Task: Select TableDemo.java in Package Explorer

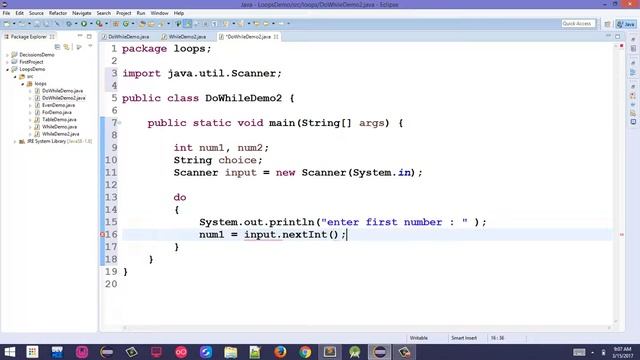Action: pos(59,120)
